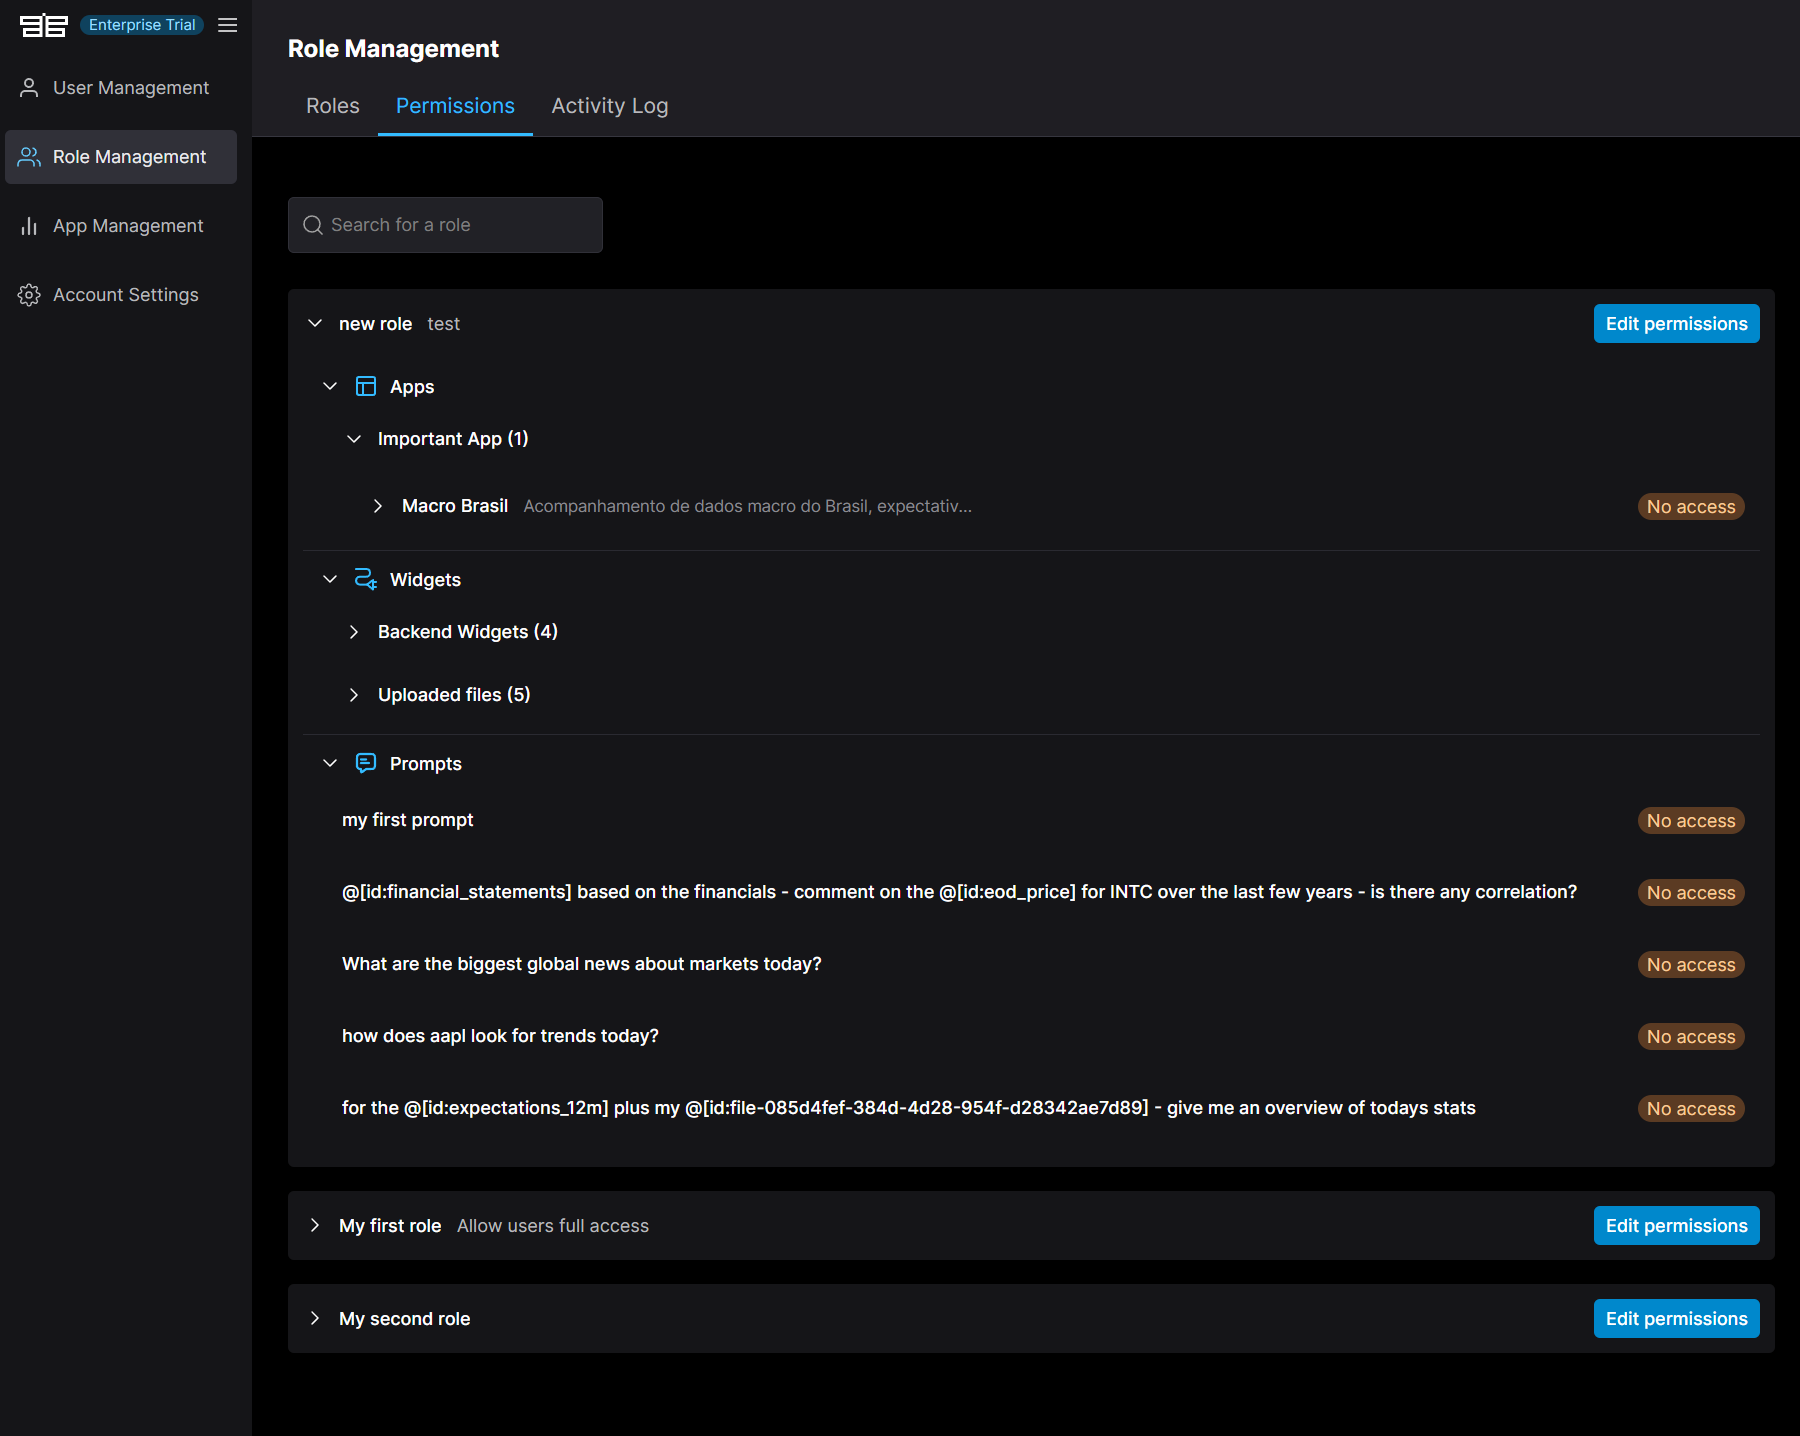Screen dimensions: 1800x1436
Task: Expand the My first role panel
Action: pos(315,1225)
